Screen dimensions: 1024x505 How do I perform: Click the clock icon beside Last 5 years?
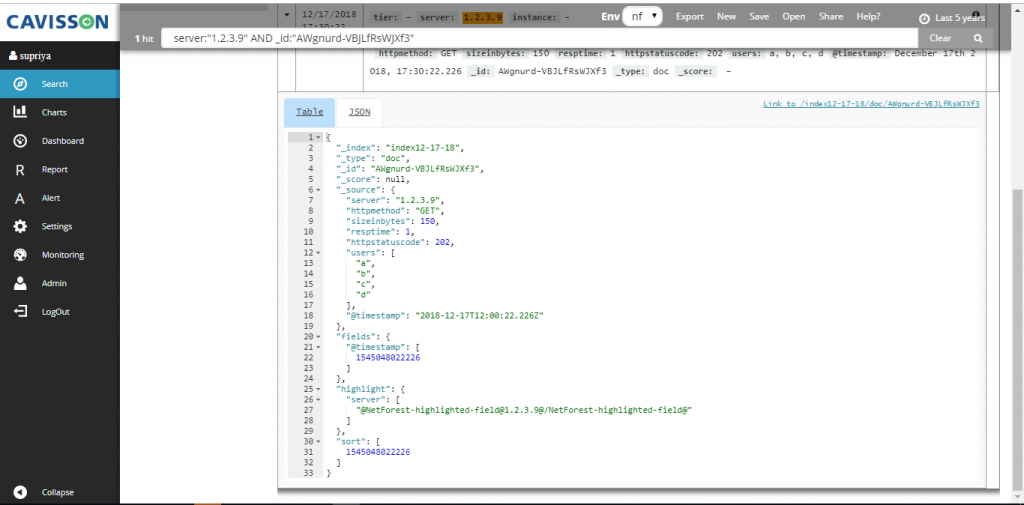[923, 17]
